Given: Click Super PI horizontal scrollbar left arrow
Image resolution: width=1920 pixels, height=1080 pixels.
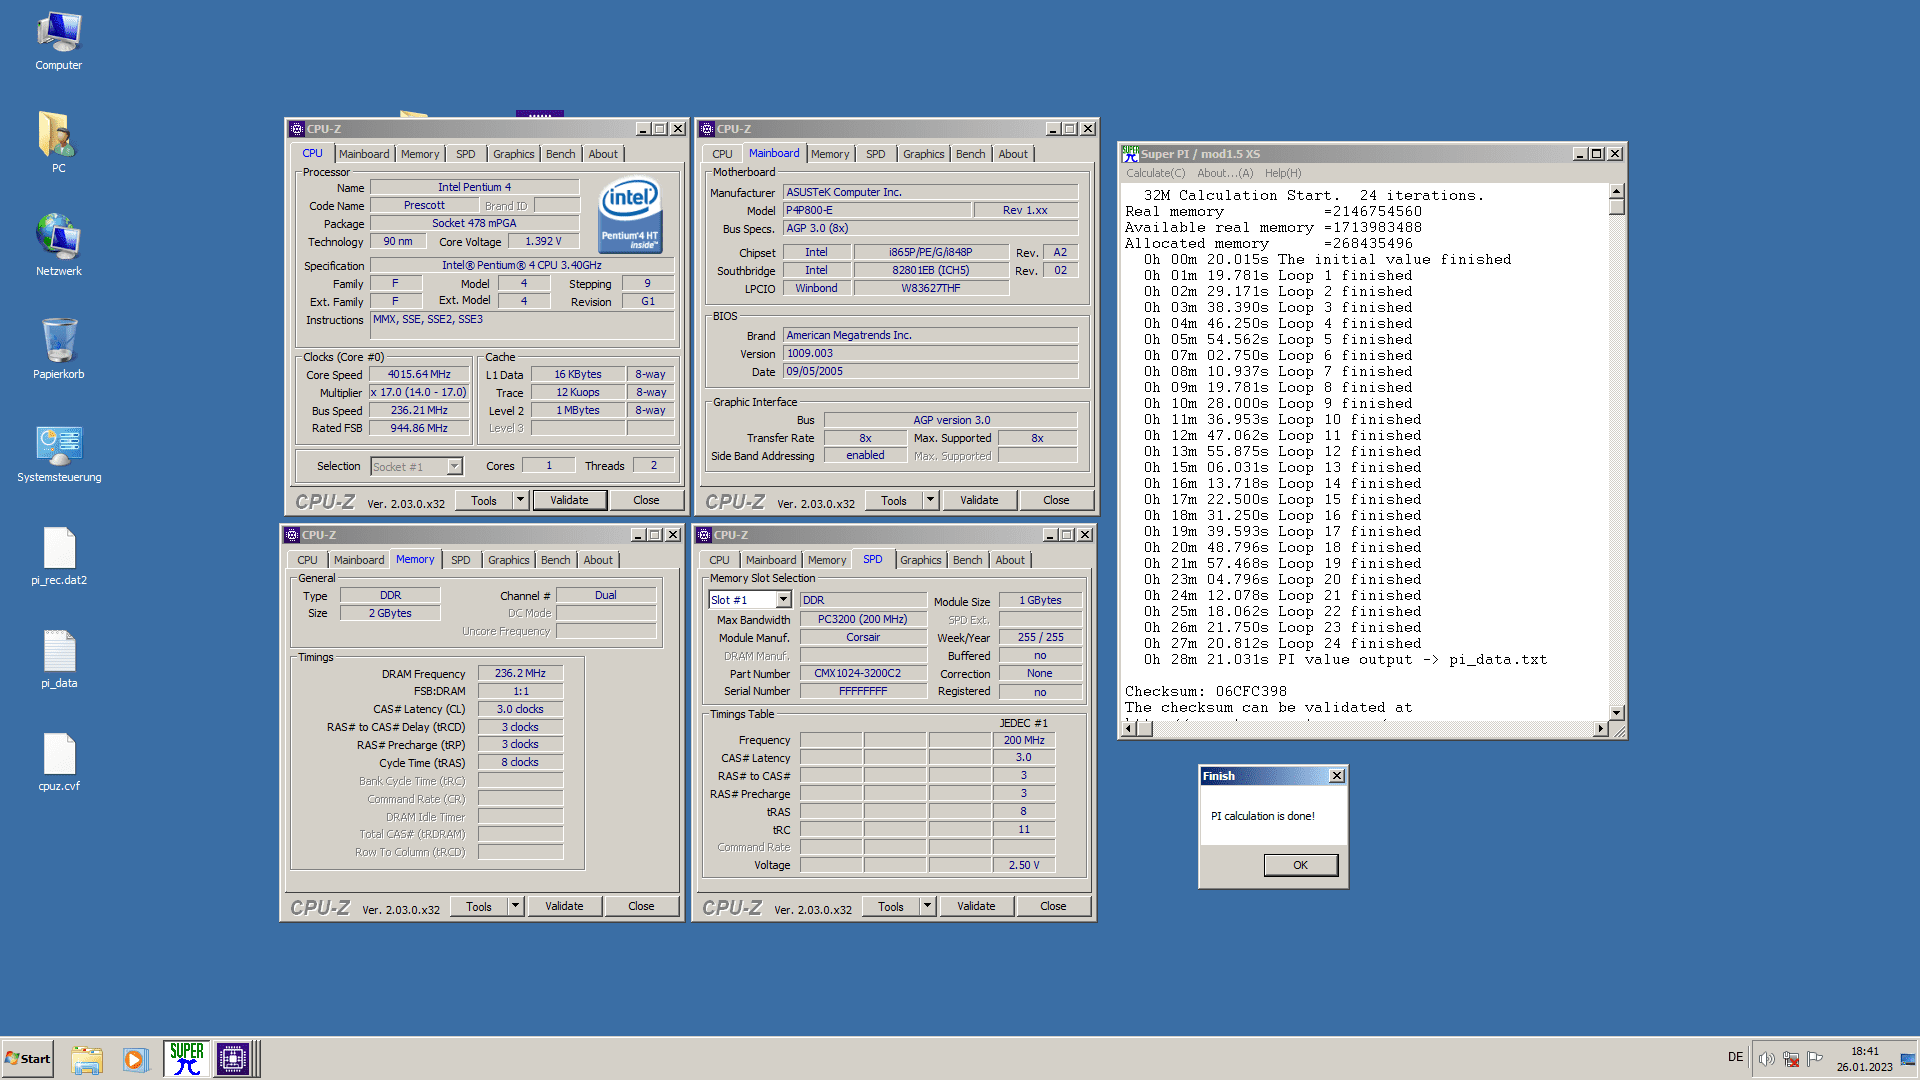Looking at the screenshot, I should [1130, 728].
